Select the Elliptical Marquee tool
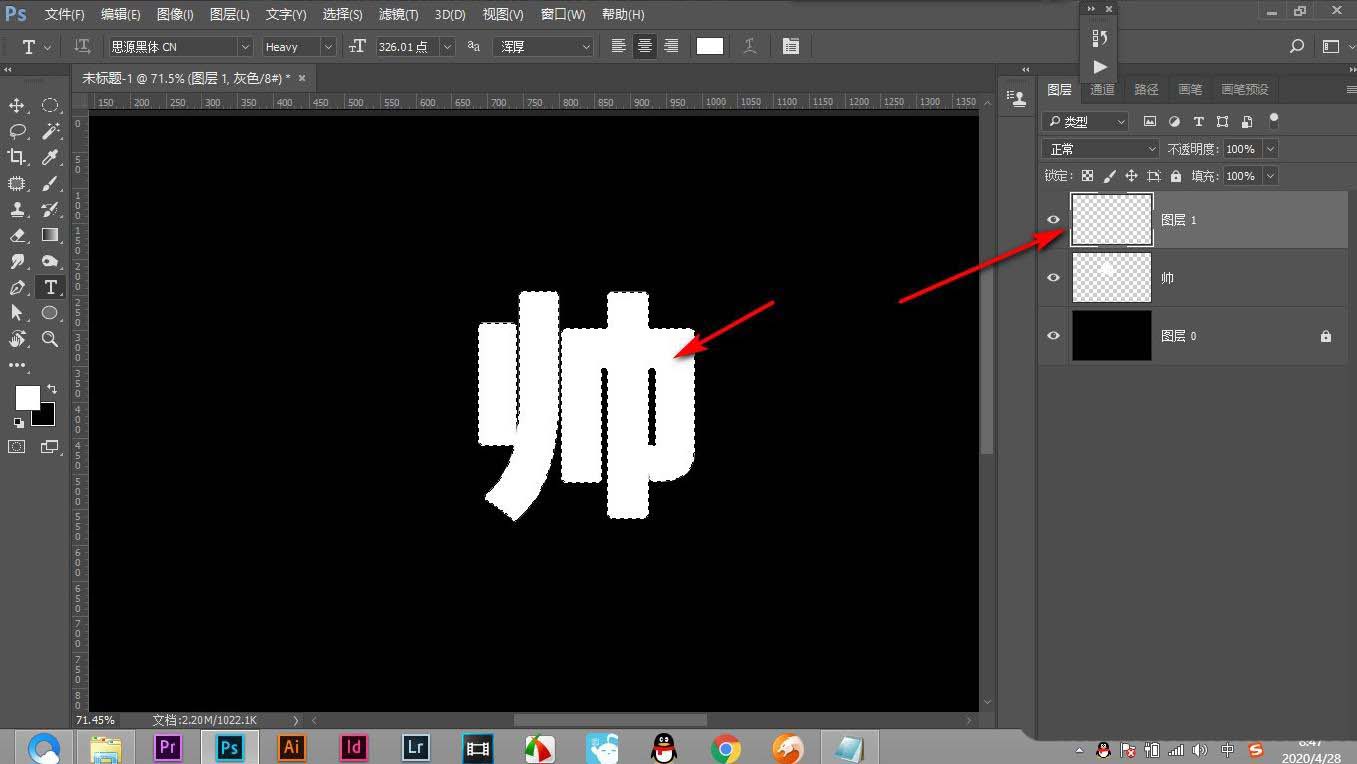 pyautogui.click(x=50, y=105)
